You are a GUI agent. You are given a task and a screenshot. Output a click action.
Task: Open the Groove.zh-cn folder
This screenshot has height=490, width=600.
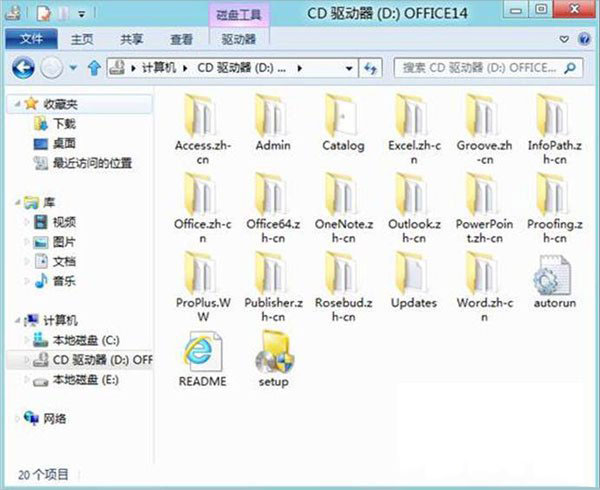point(484,129)
